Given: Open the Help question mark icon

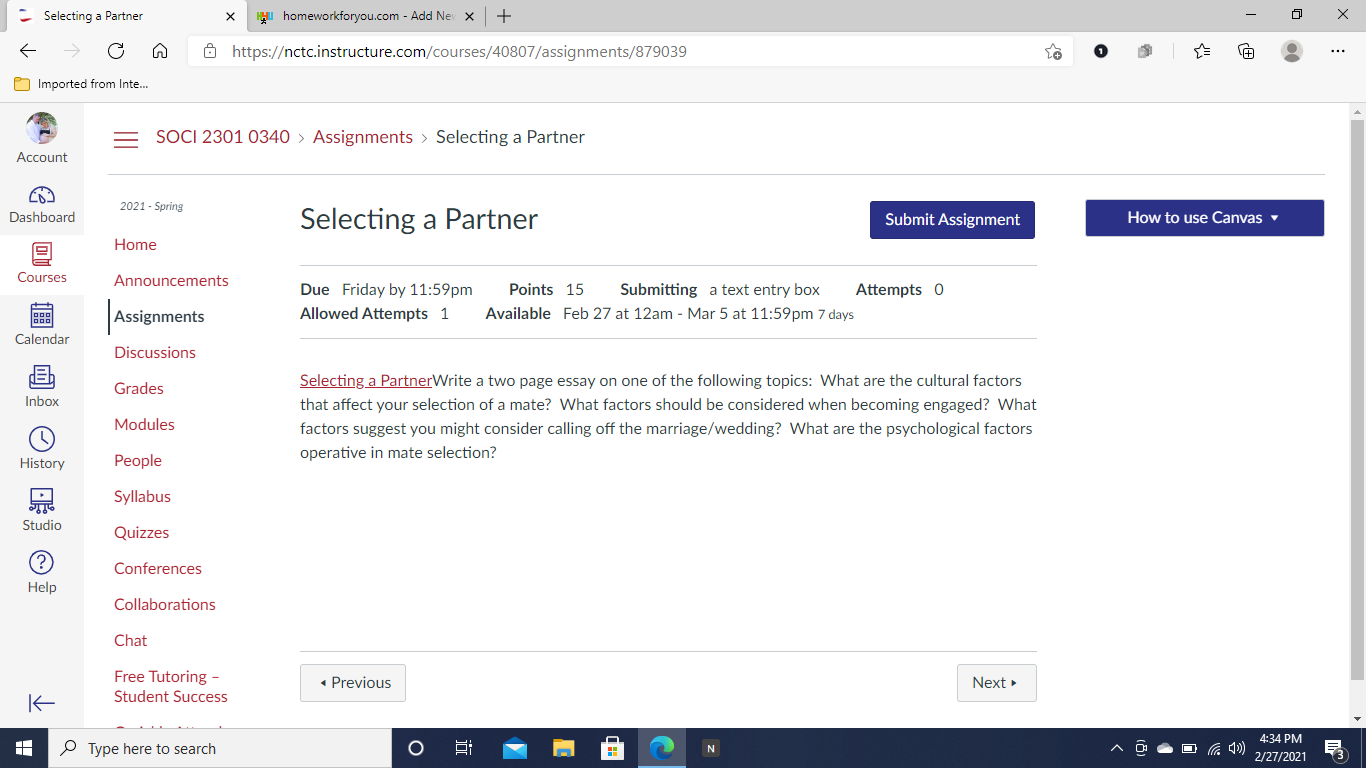Looking at the screenshot, I should (x=42, y=563).
